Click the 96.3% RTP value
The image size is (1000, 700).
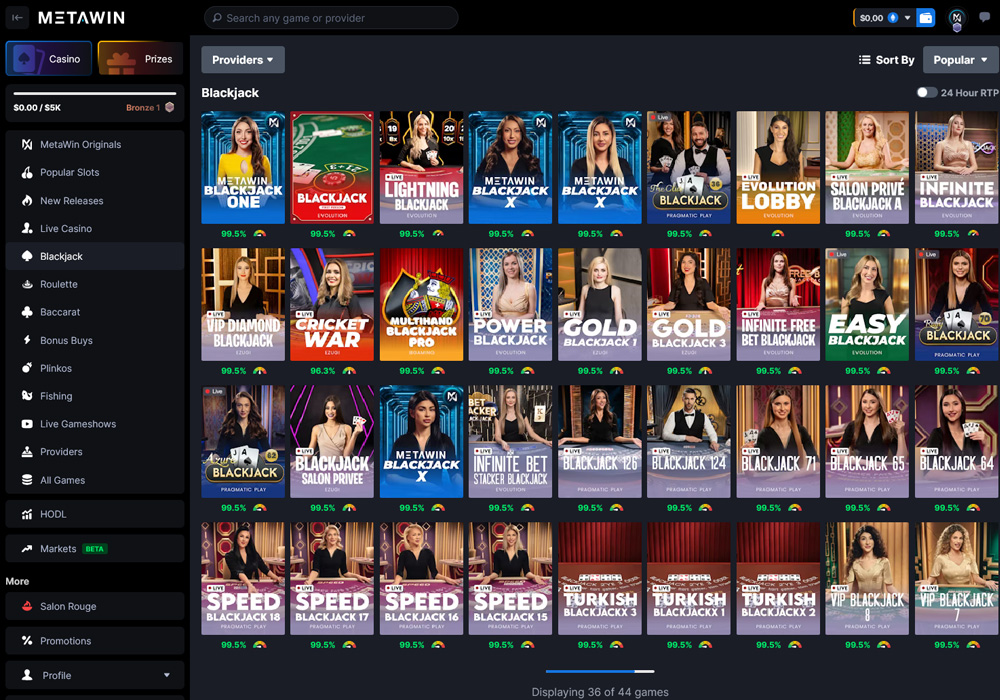coord(323,371)
